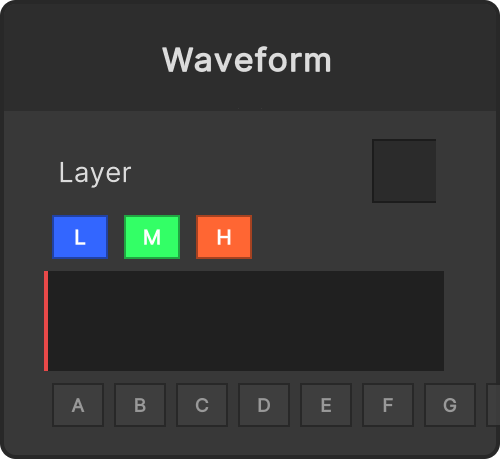500x459 pixels.
Task: Click the Layer label text
Action: pyautogui.click(x=95, y=173)
